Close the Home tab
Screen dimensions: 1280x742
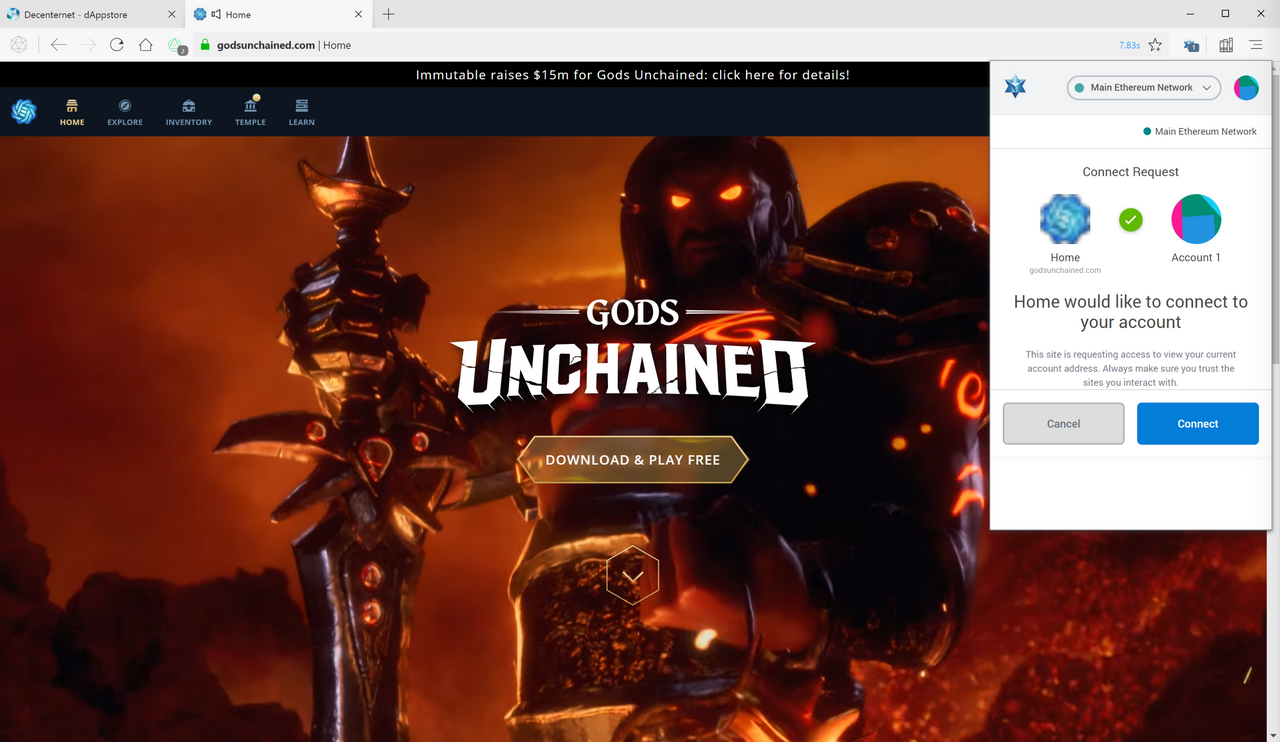(358, 14)
